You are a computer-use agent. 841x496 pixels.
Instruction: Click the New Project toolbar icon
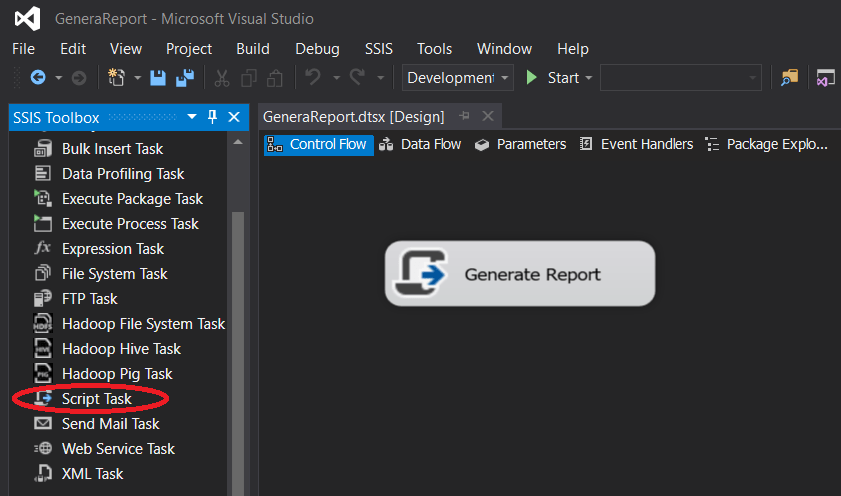[x=116, y=78]
